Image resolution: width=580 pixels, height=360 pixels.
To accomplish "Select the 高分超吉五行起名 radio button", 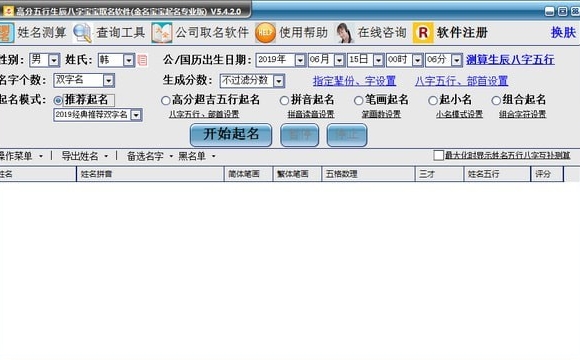I will pyautogui.click(x=166, y=100).
